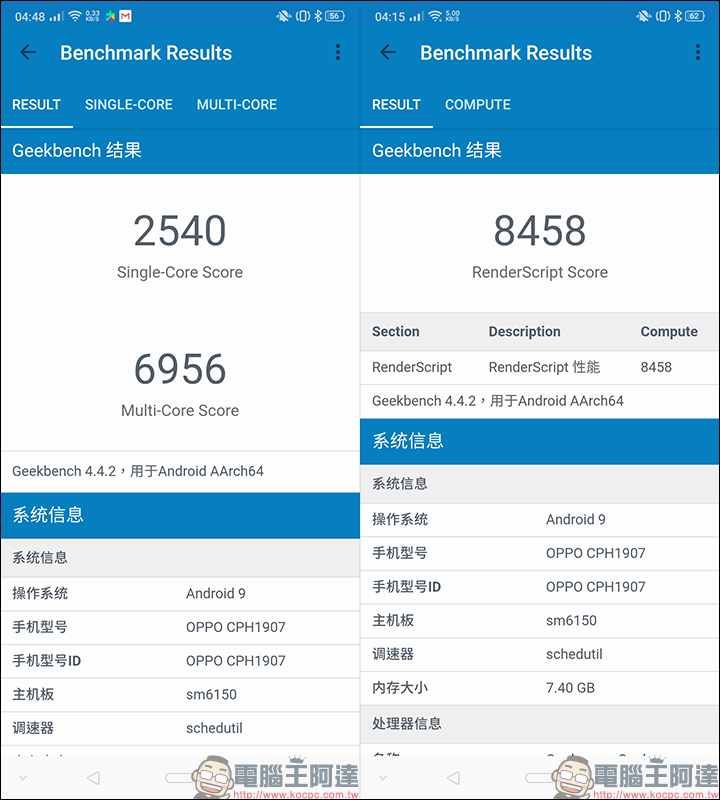Viewport: 720px width, 800px height.
Task: Tap 手机型号ID row on right screen
Action: click(x=539, y=587)
